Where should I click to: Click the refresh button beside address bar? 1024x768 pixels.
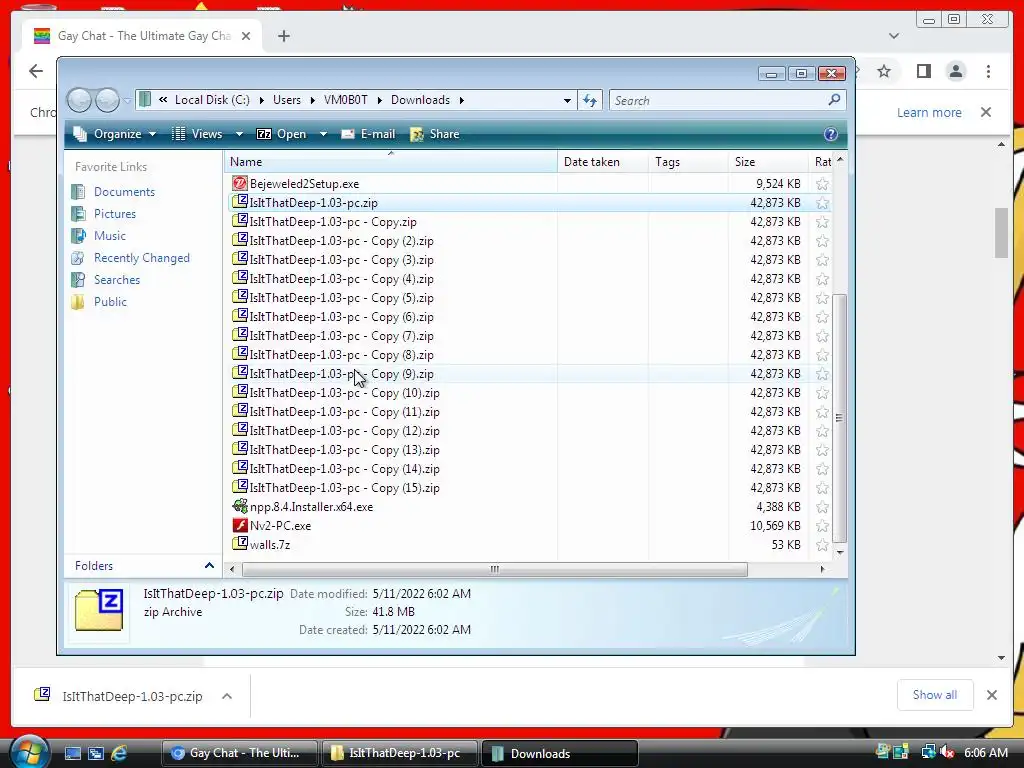(590, 100)
